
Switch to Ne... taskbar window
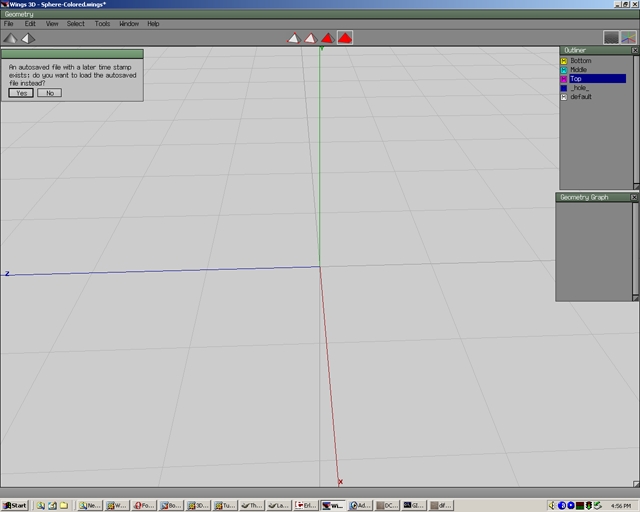(89, 505)
